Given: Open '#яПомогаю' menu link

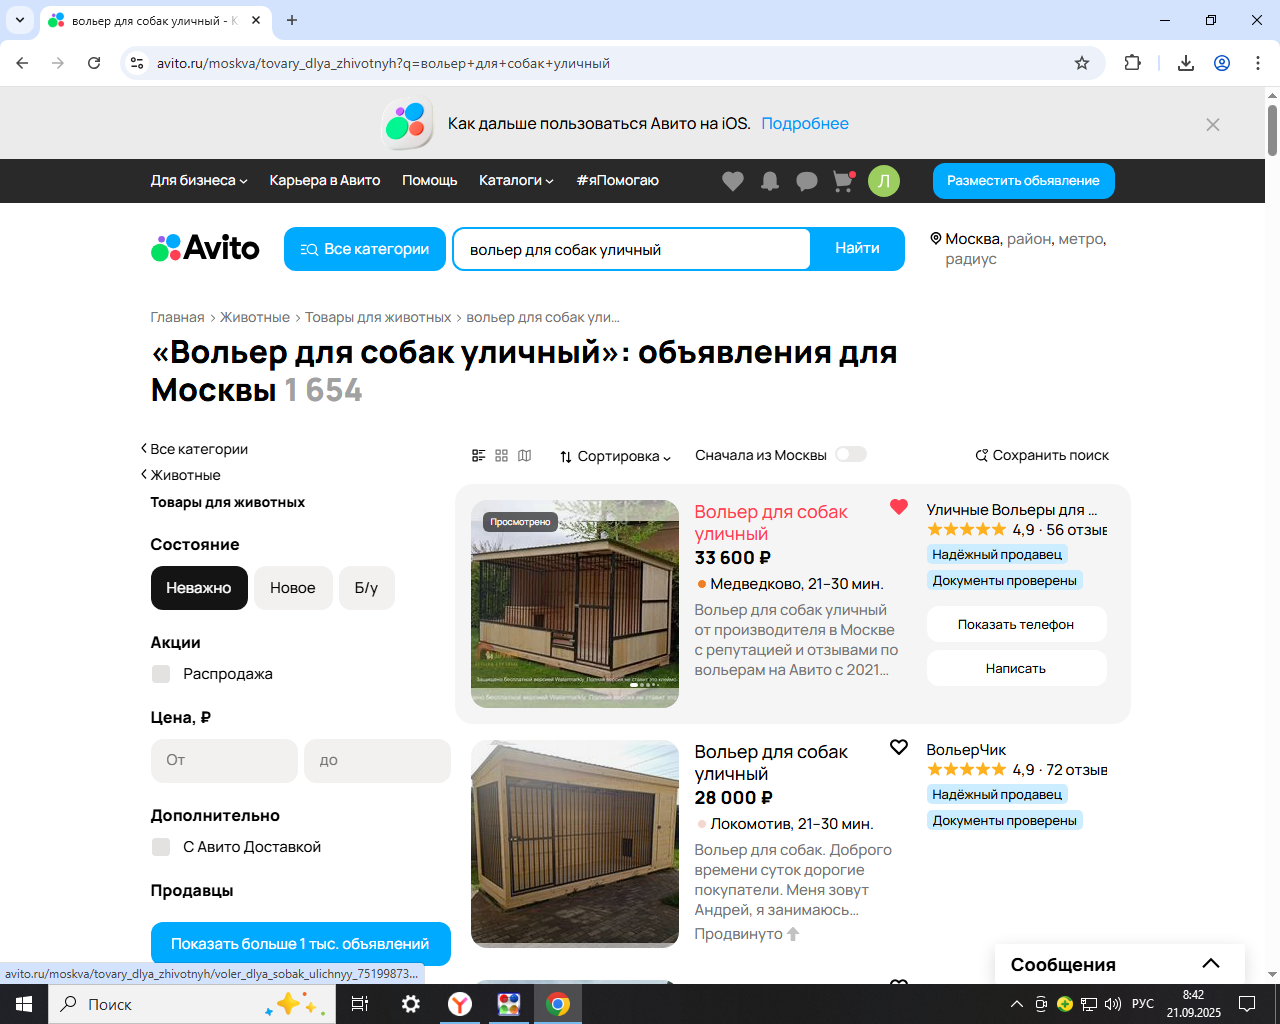Looking at the screenshot, I should [618, 181].
